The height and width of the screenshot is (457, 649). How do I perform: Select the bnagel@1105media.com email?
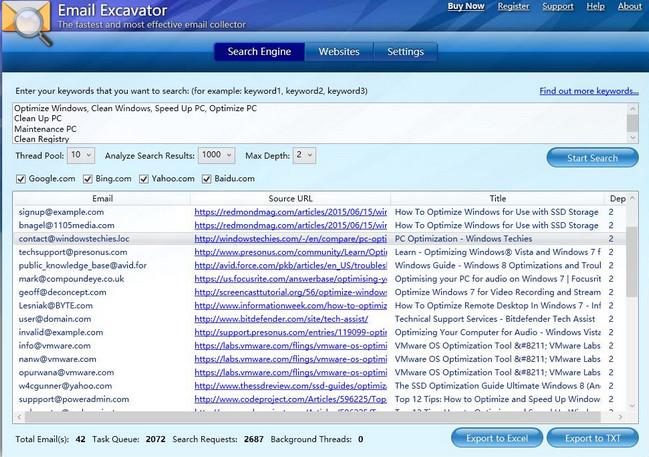click(66, 226)
